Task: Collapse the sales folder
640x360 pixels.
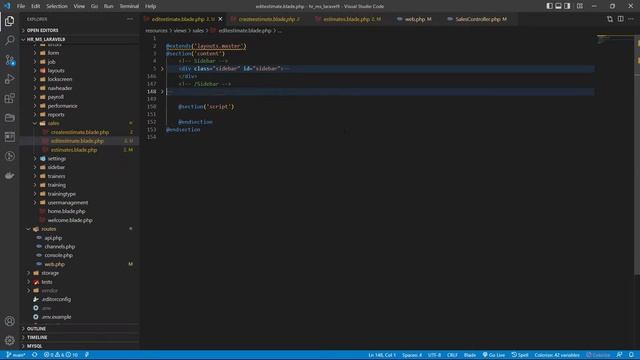Action: [53, 123]
